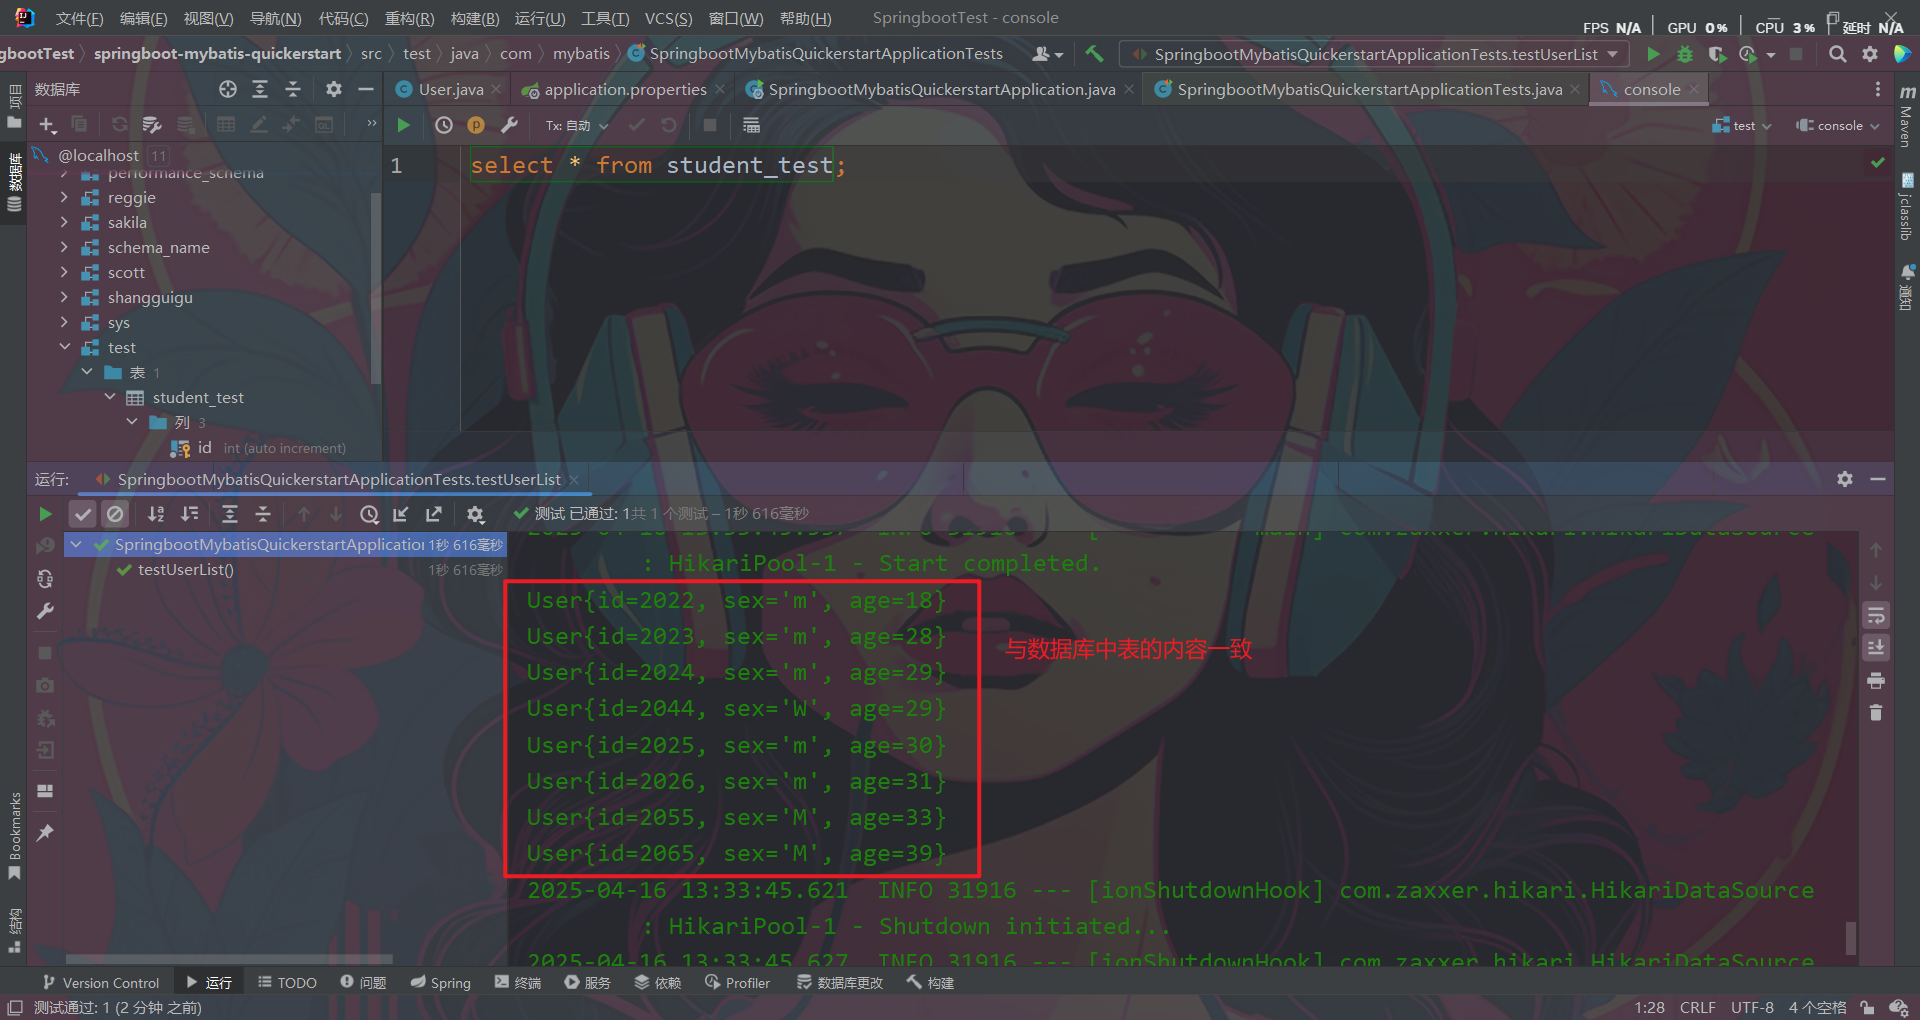Click CRLF line separator in status bar
The image size is (1920, 1020).
coord(1697,1007)
